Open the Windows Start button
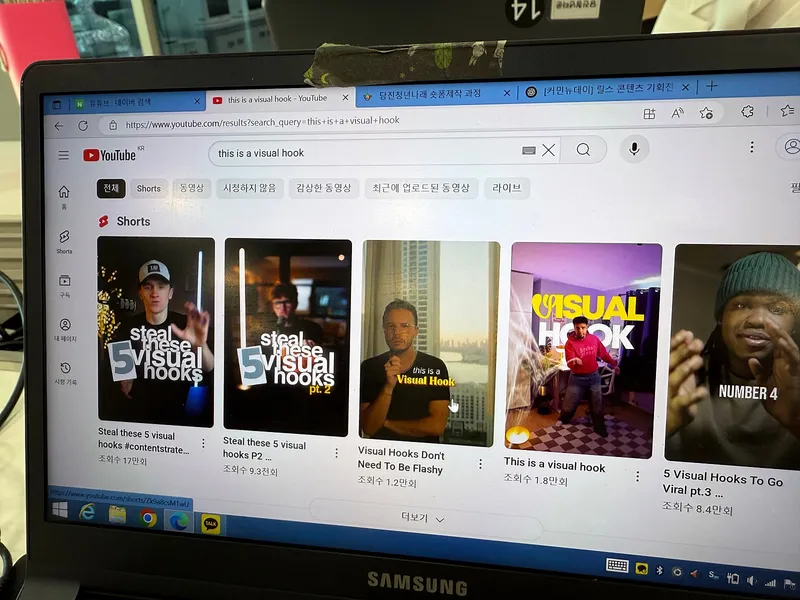The height and width of the screenshot is (600, 800). coord(60,510)
